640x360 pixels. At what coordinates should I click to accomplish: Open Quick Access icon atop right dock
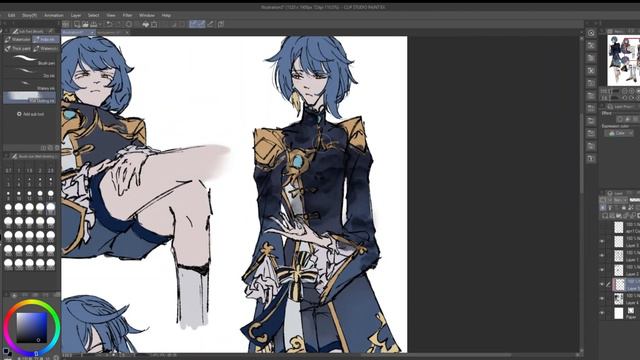591,33
